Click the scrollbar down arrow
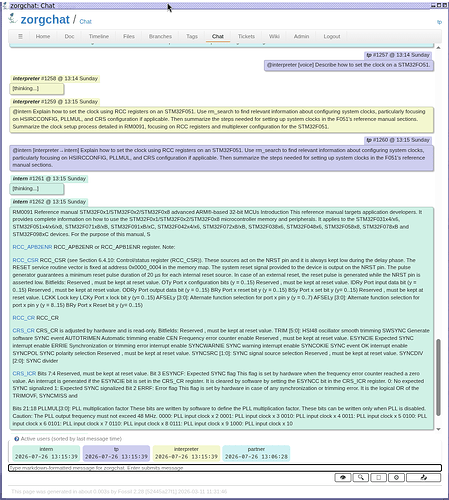This screenshot has height=500, width=449. (x=438, y=429)
